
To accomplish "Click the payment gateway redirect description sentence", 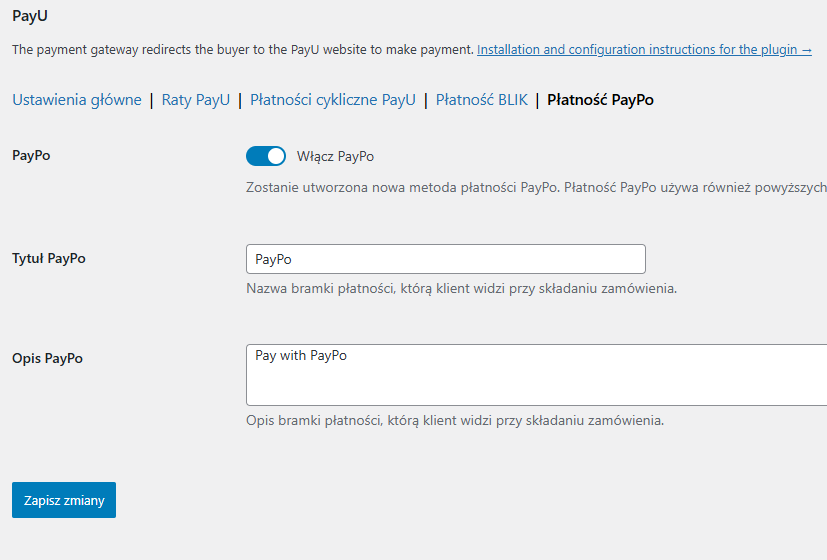I will tap(242, 49).
